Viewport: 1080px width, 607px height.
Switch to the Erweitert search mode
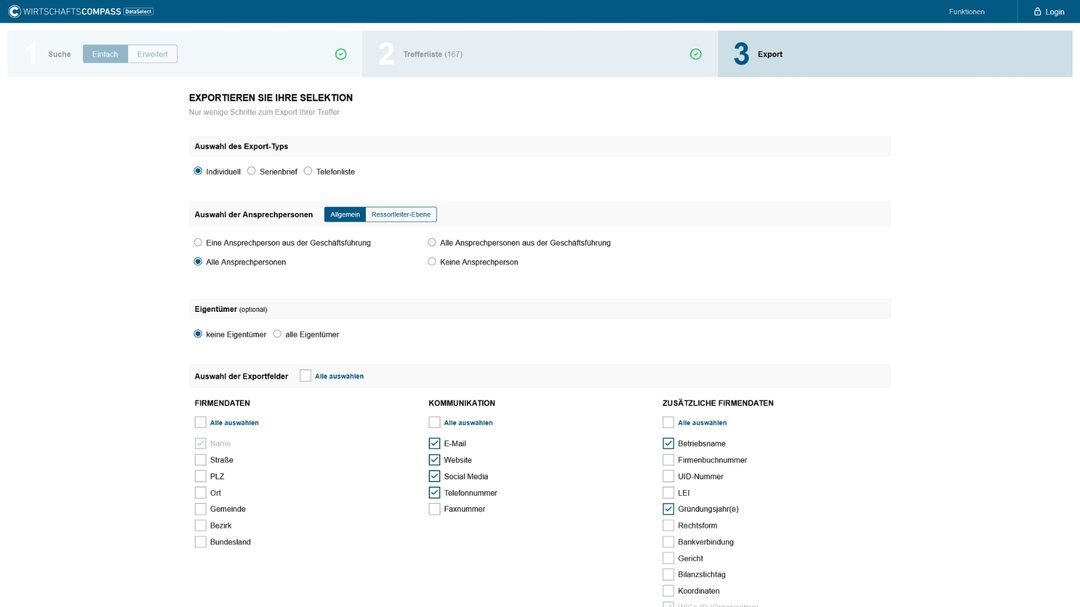[153, 54]
